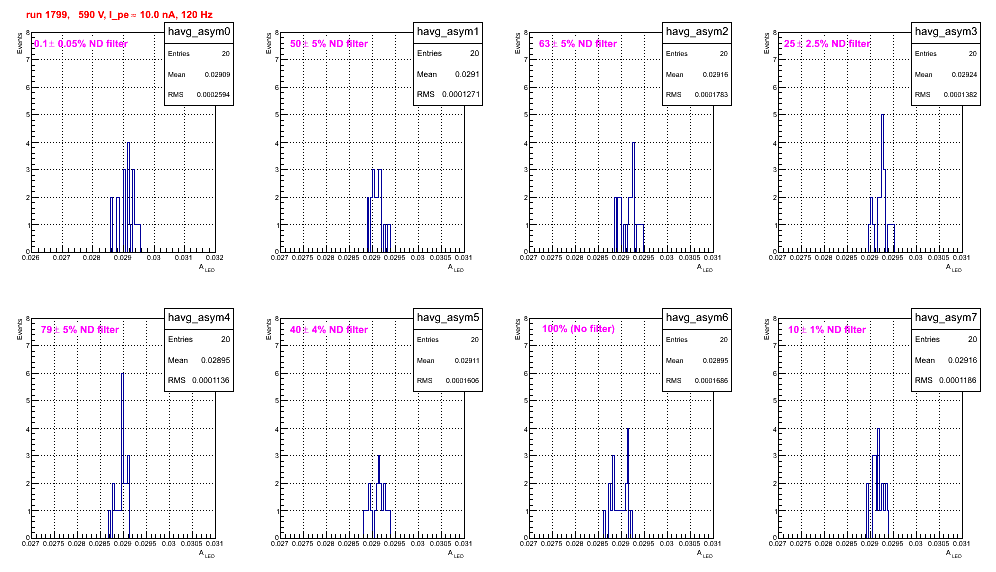
Task: Click the Events y-axis title of havg_asym1 plot
Action: pyautogui.click(x=269, y=43)
